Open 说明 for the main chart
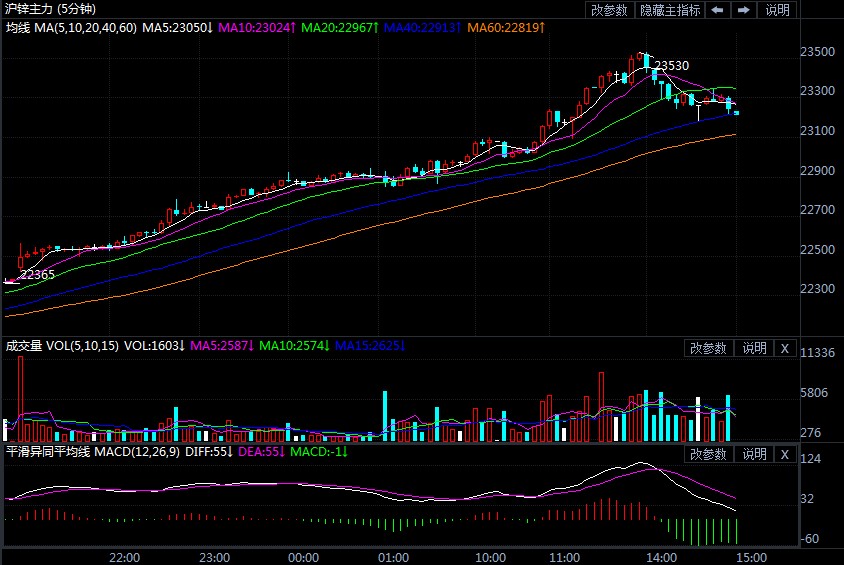Screen dimensions: 844x565 [777, 10]
